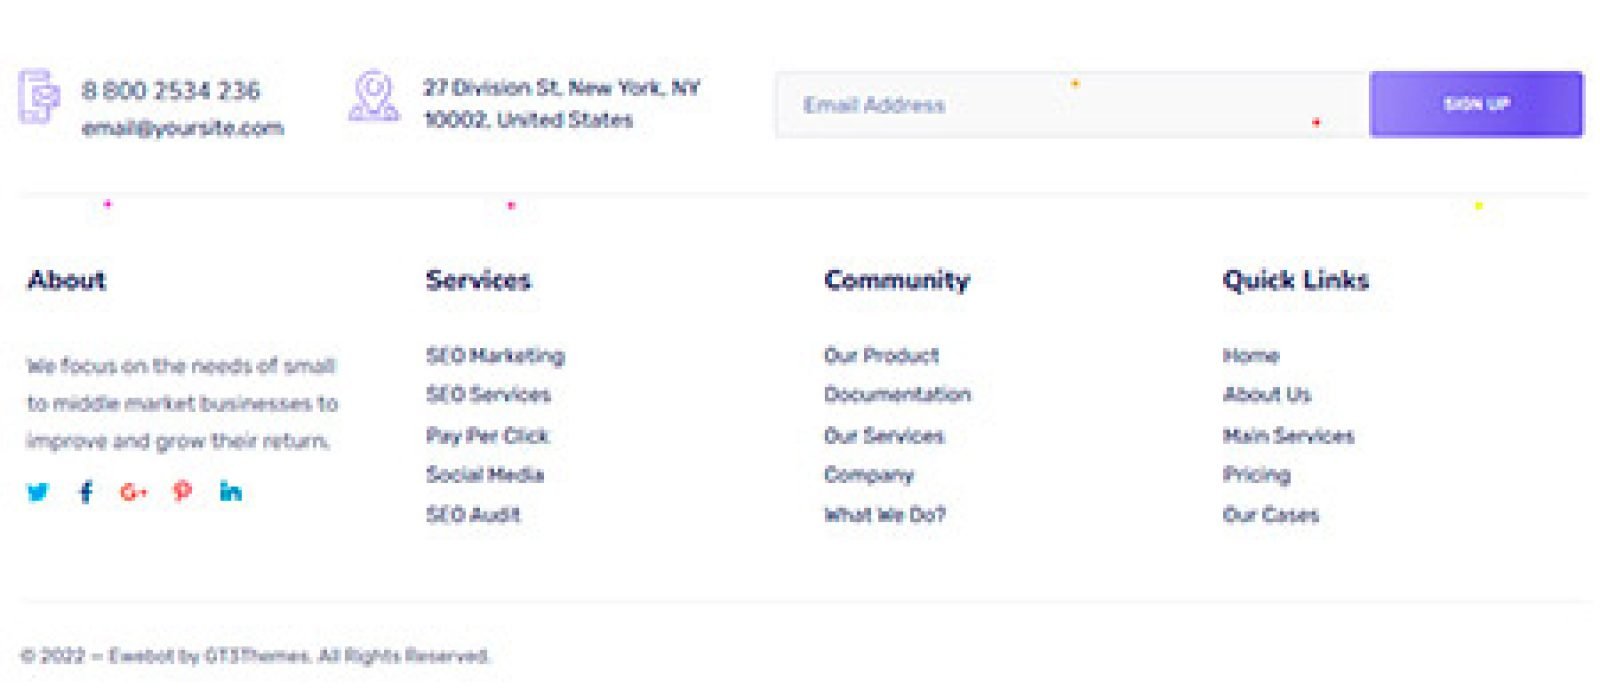Click the 'We focus on the needs' paragraph

pos(182,403)
